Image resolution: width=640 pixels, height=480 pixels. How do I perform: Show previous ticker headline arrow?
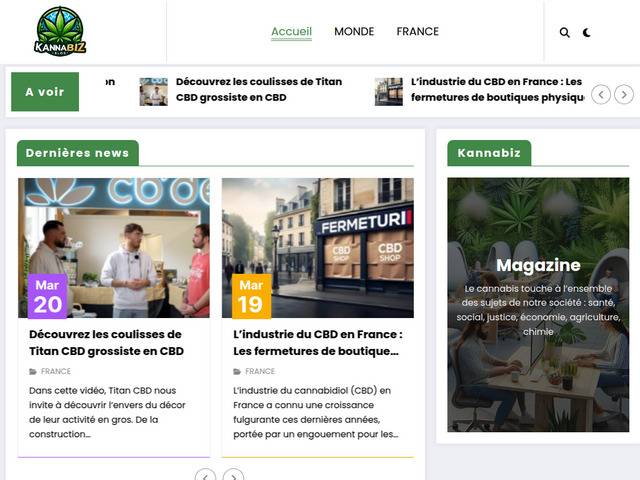point(601,95)
